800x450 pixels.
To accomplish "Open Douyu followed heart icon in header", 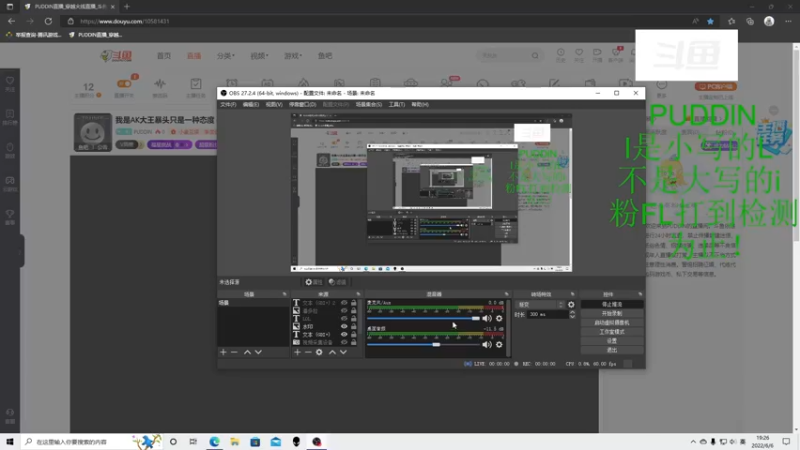I will 579,53.
